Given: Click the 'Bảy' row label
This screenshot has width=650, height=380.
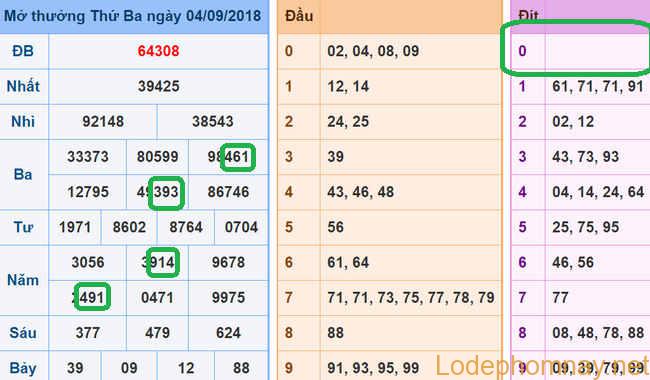Looking at the screenshot, I should pos(23,368).
